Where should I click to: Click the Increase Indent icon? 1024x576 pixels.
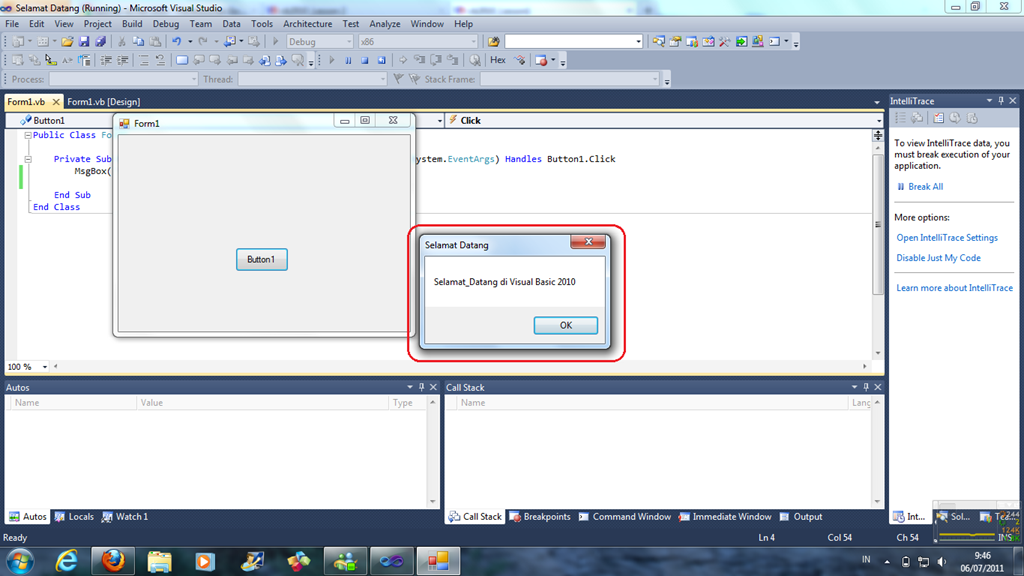[x=123, y=61]
